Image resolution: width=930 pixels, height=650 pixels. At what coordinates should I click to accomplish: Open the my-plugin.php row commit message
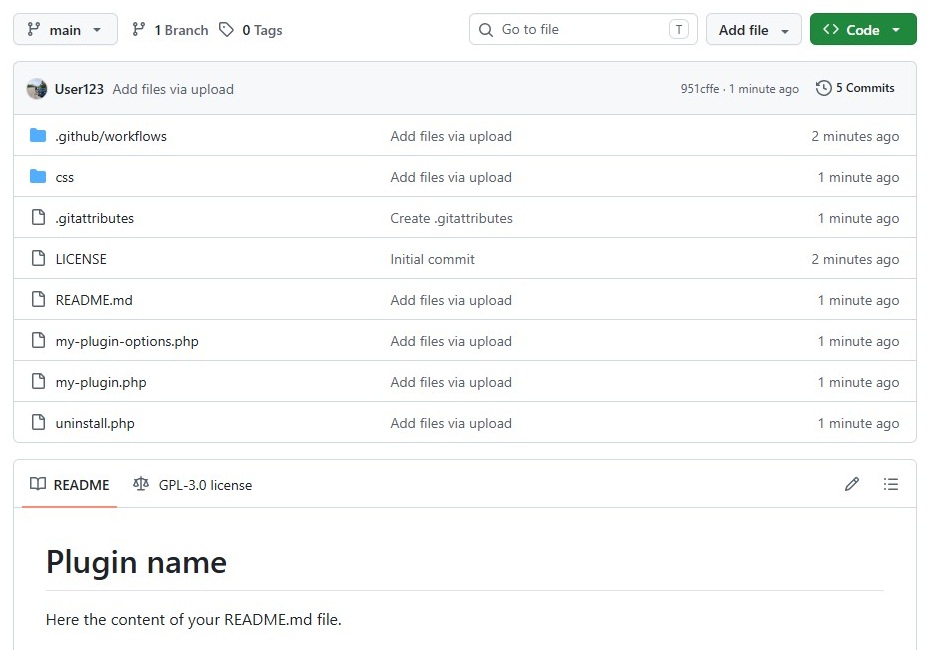451,382
